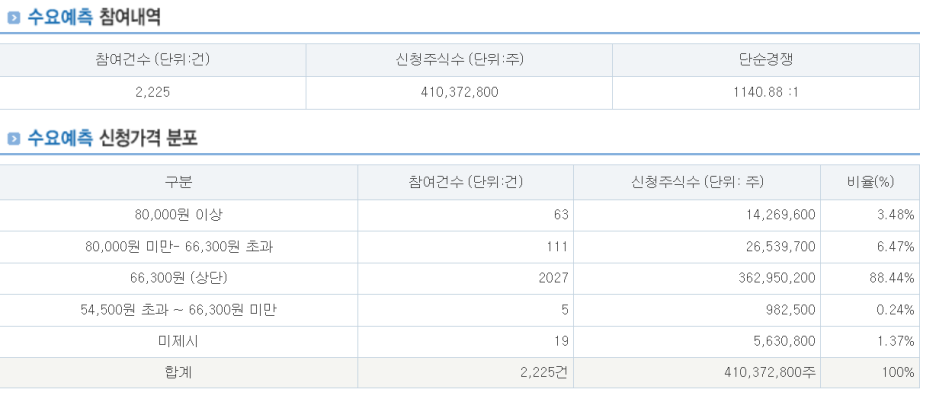Viewport: 936px width, 402px height.
Task: Click the 2027 participation count cell
Action: point(466,278)
